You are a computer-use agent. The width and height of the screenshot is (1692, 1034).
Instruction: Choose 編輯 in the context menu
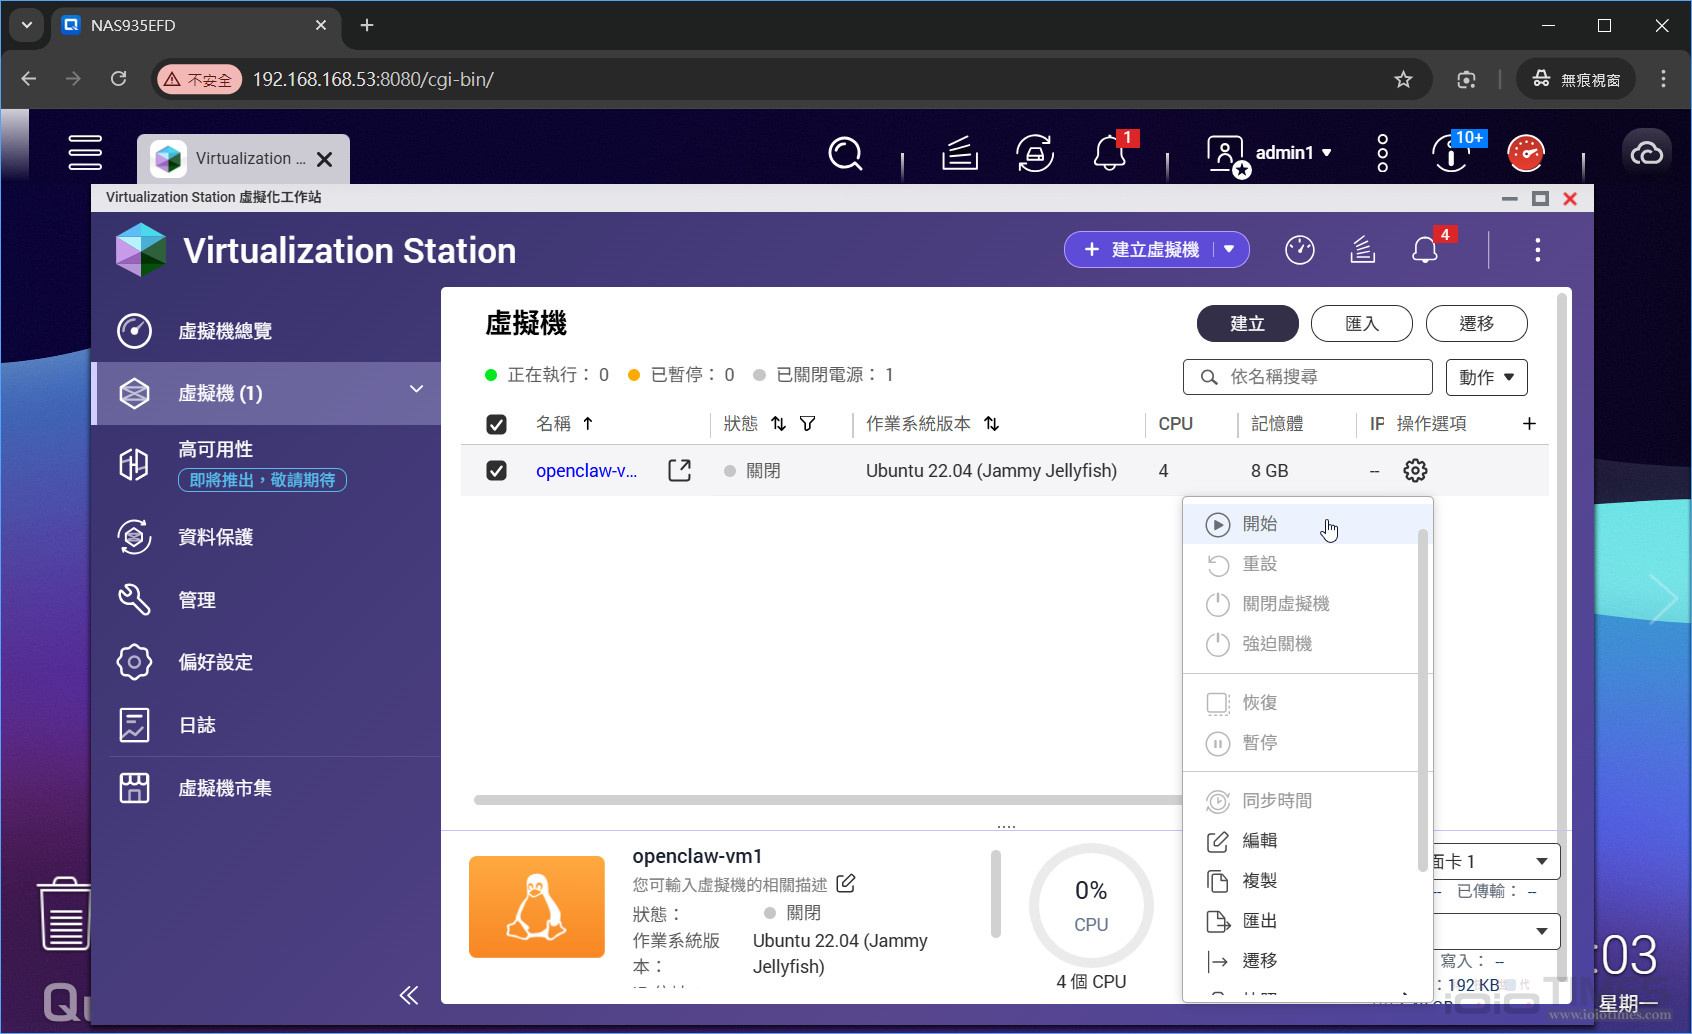[1260, 841]
